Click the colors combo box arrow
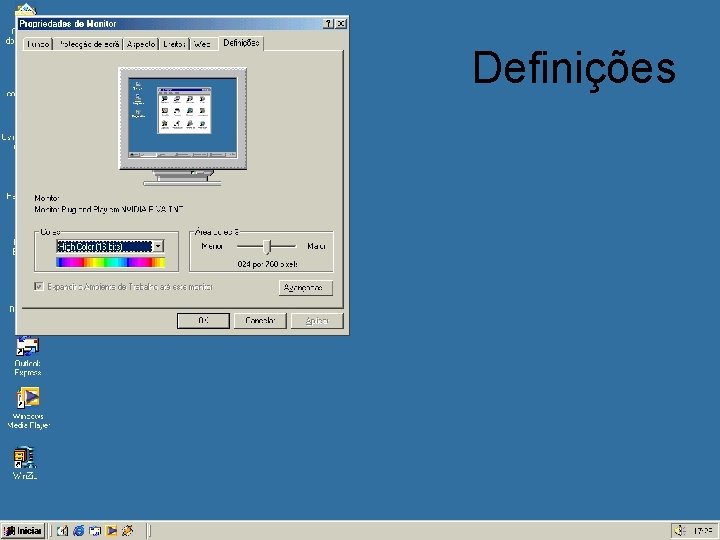Screen dimensions: 720x540 [158, 247]
